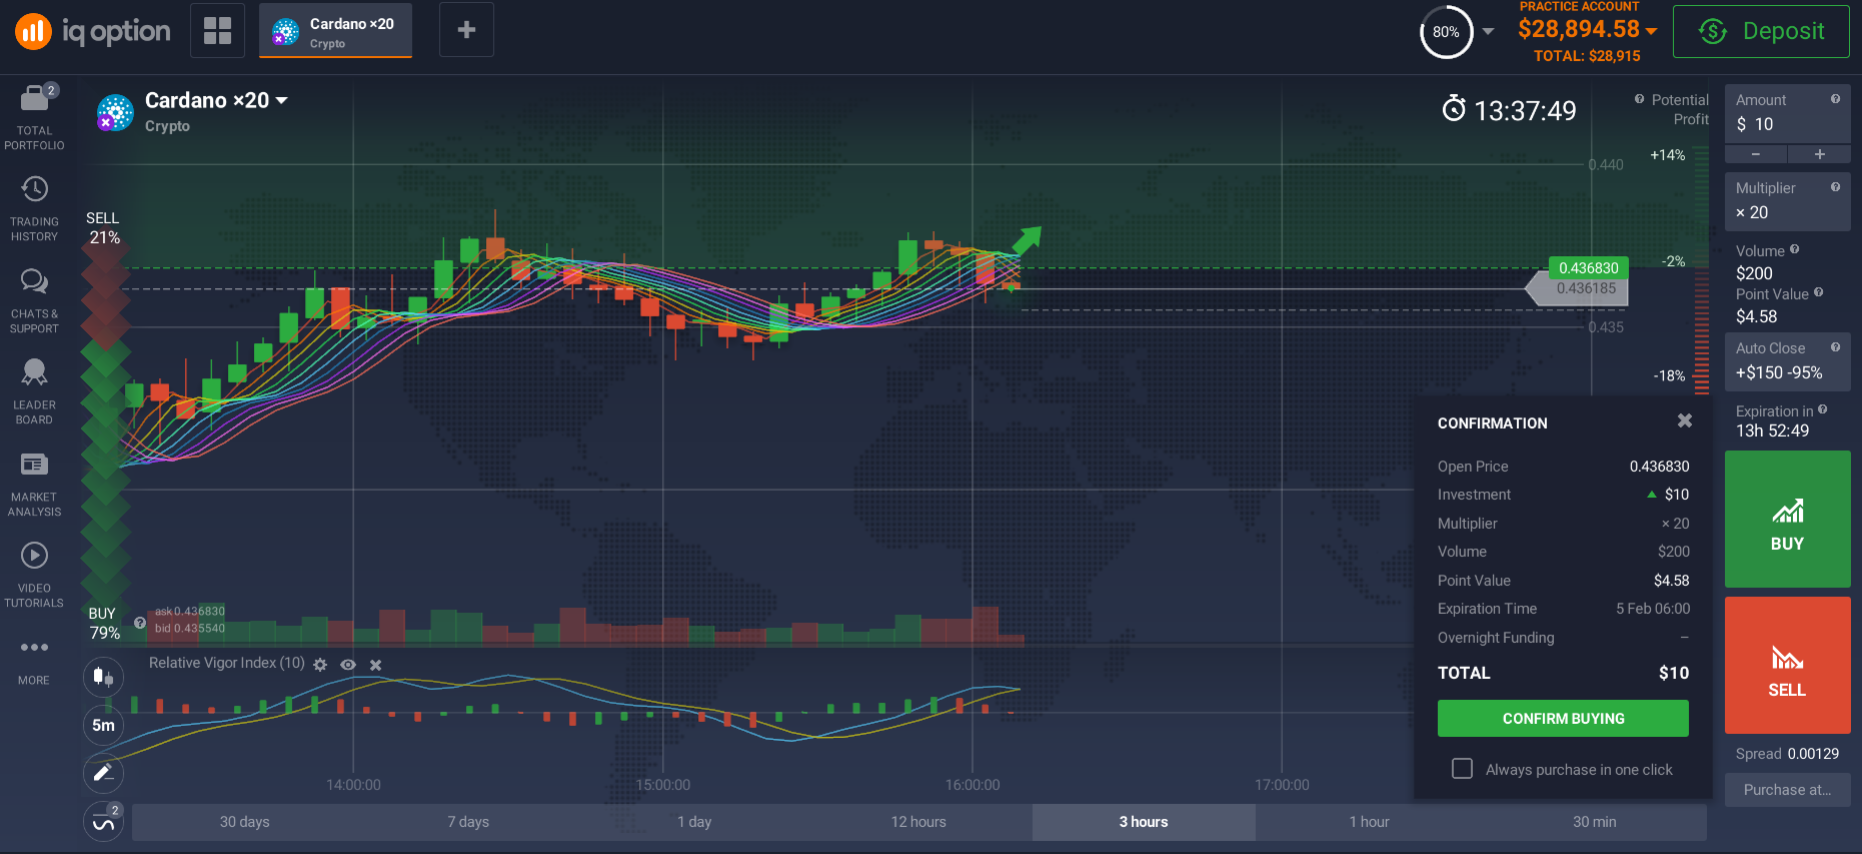Screen dimensions: 1862x854
Task: Click the red SELL button
Action: (x=1787, y=665)
